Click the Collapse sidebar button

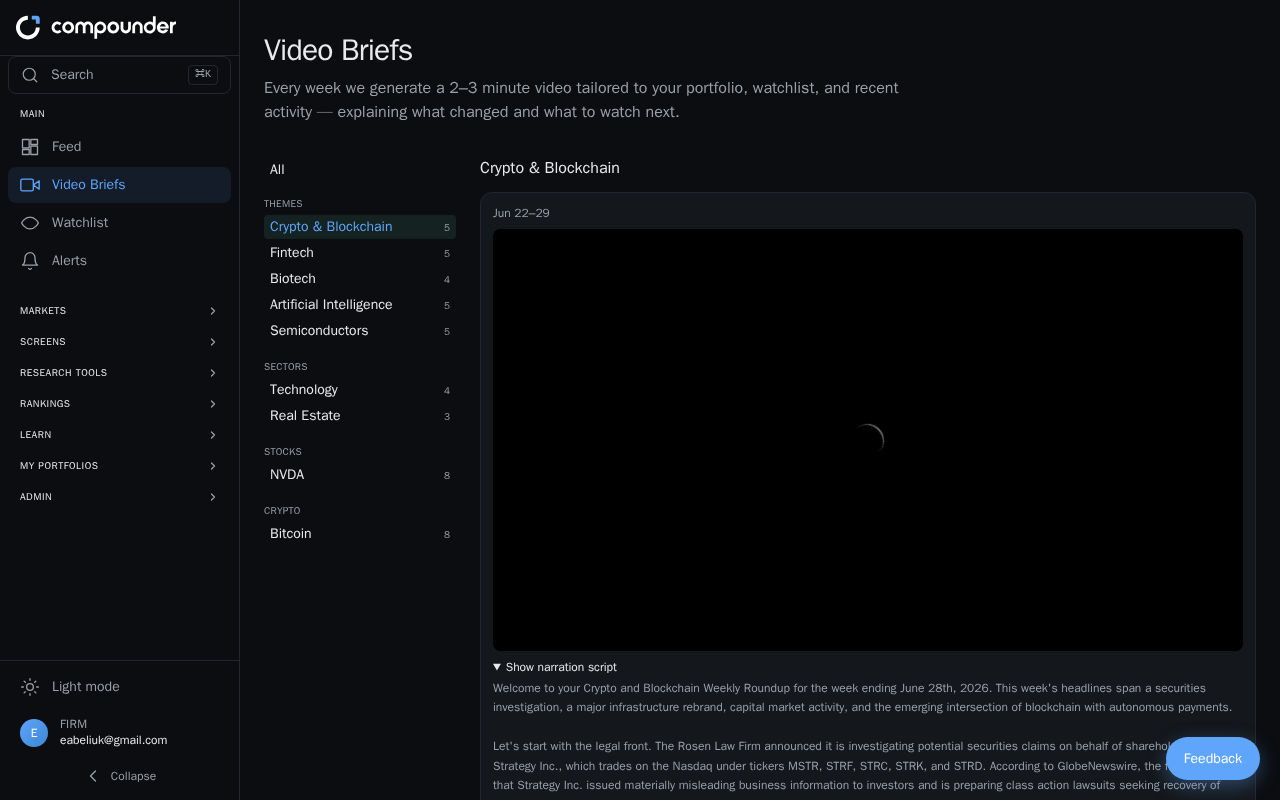119,776
